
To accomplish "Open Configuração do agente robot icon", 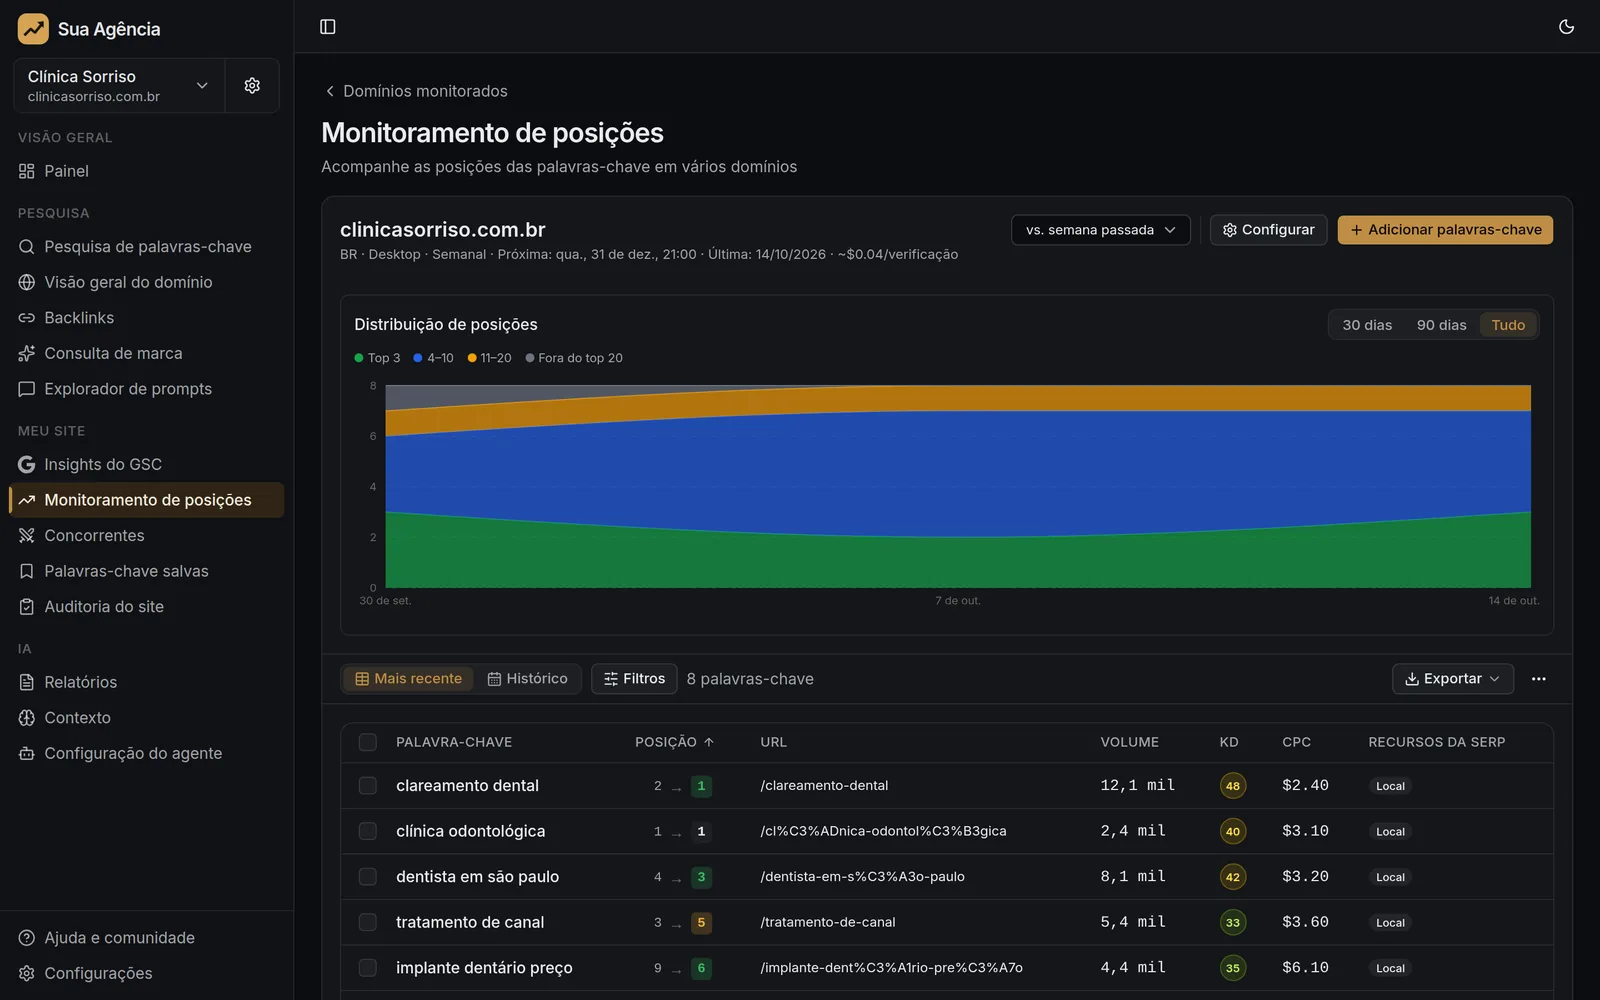I will (27, 754).
